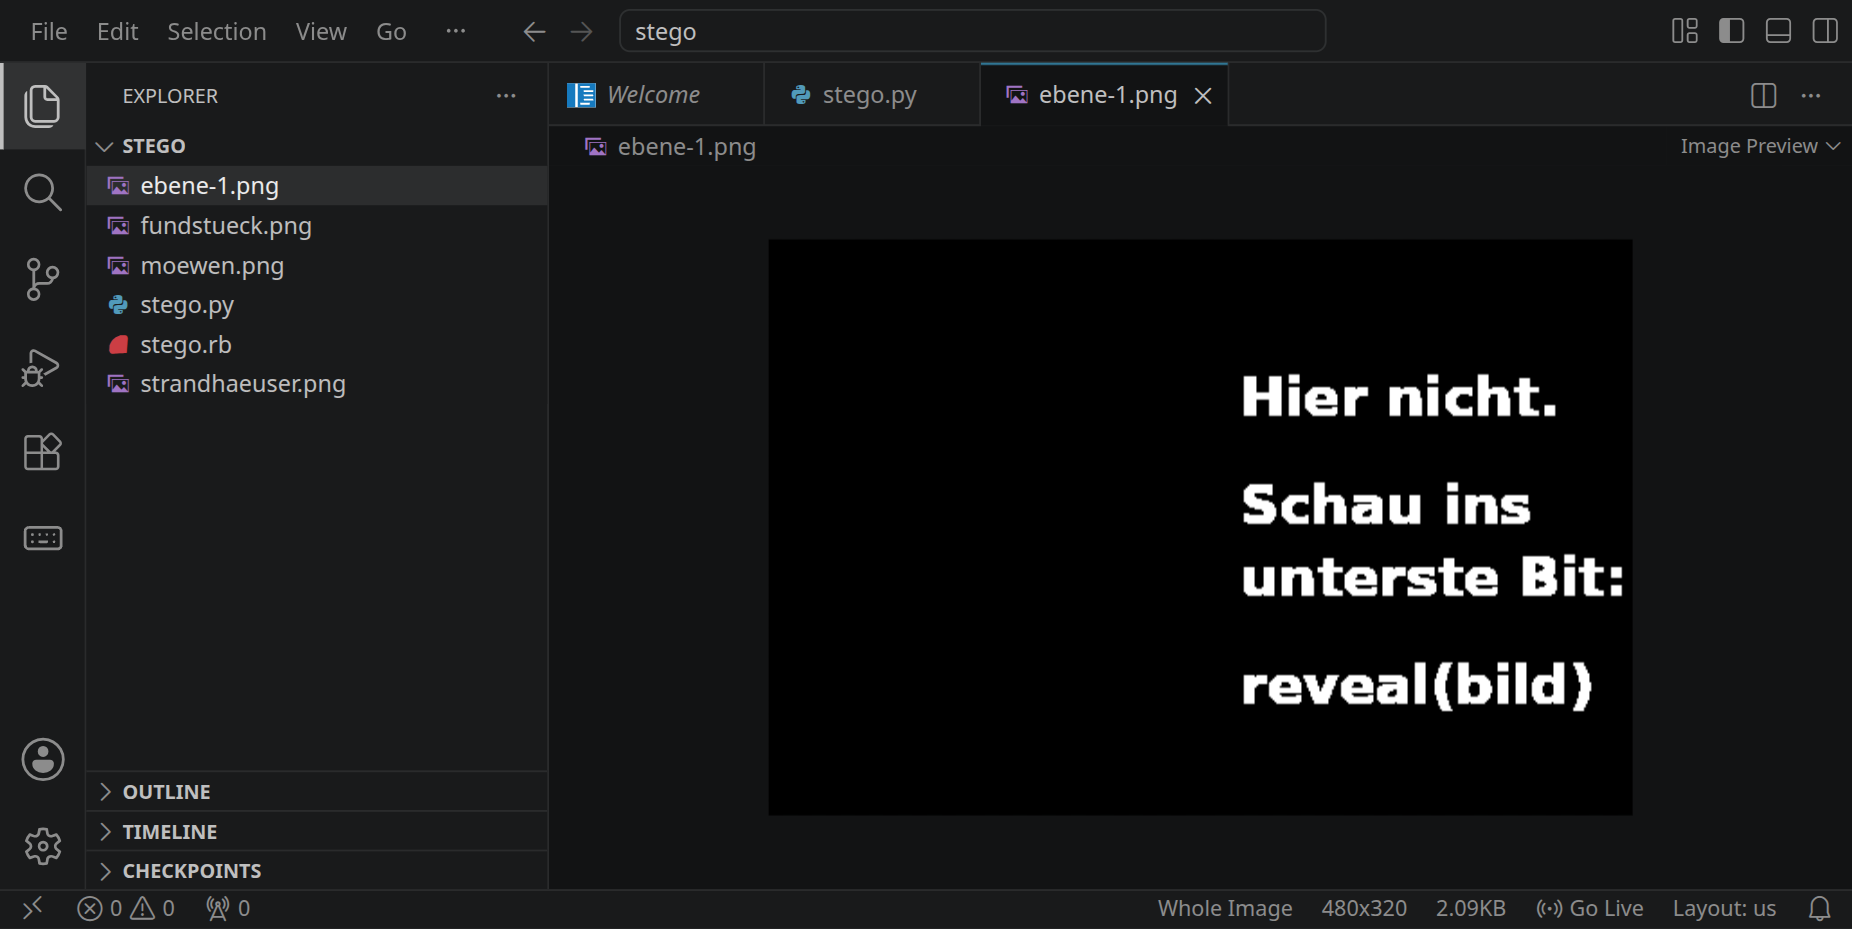
Task: Click the stego command center search field
Action: point(973,31)
